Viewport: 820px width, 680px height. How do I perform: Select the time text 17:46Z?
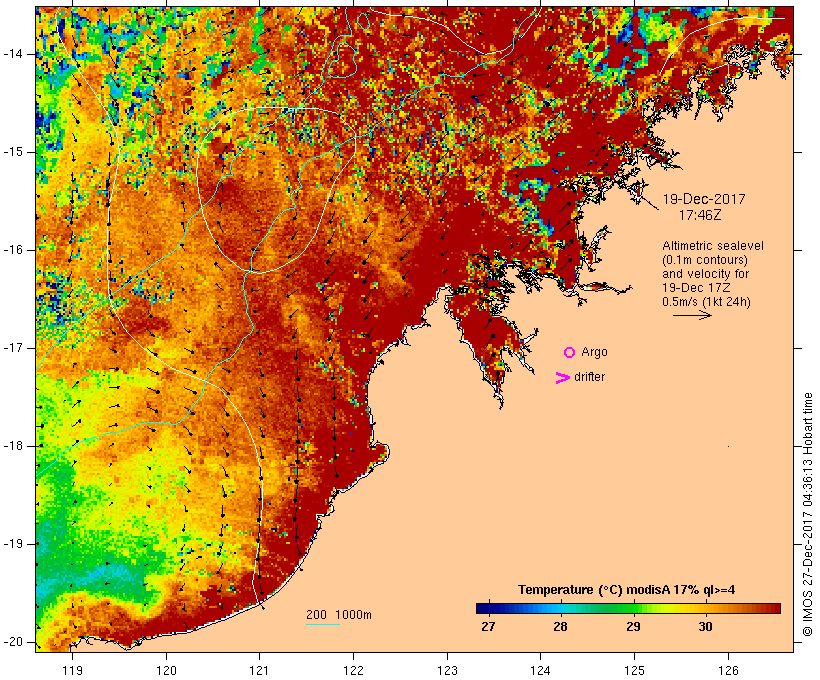click(700, 215)
